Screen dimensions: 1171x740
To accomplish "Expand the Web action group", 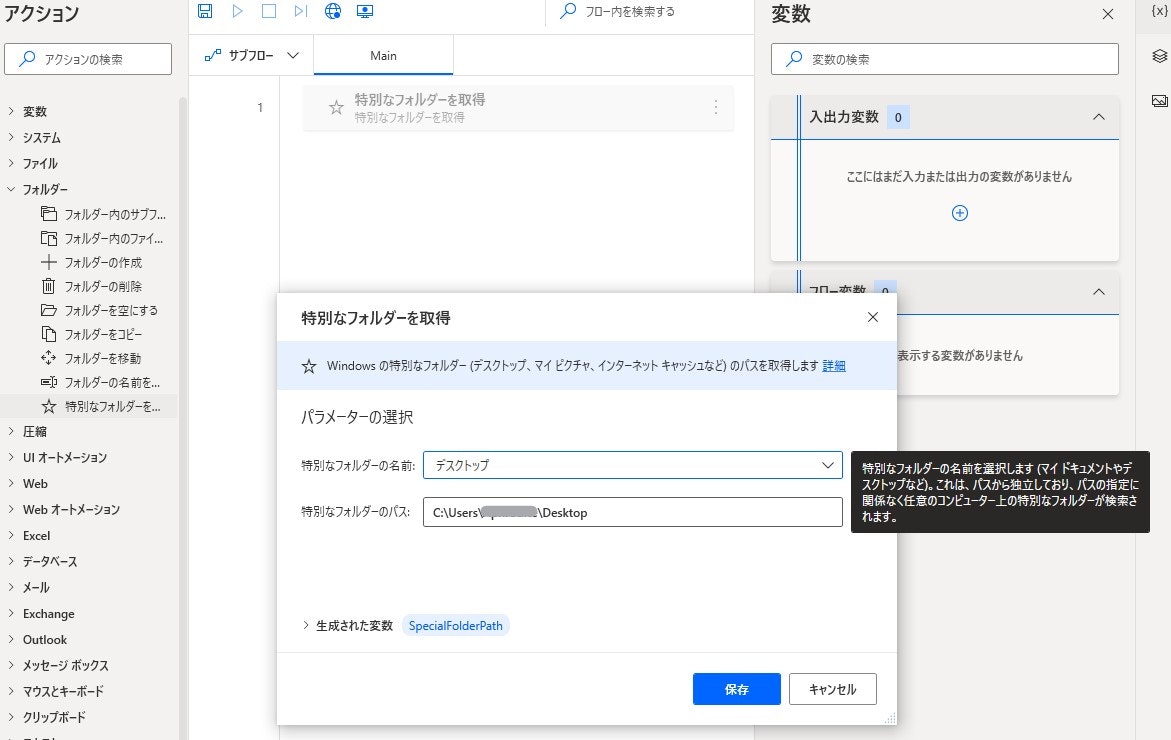I will pyautogui.click(x=11, y=484).
